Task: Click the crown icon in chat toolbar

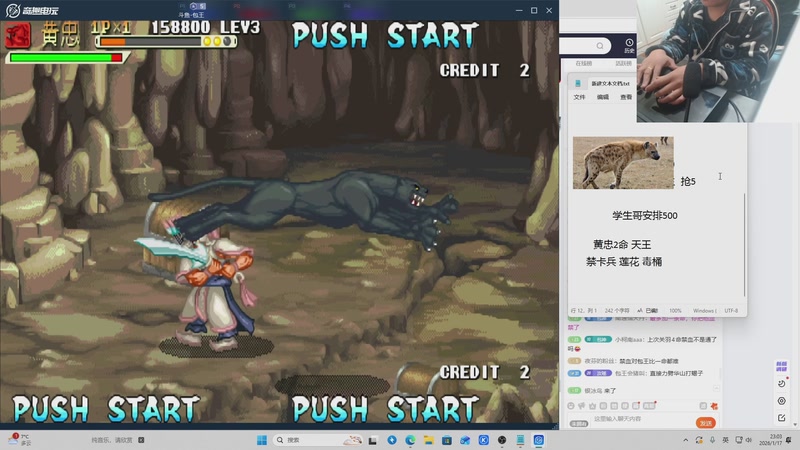Action: 592,406
